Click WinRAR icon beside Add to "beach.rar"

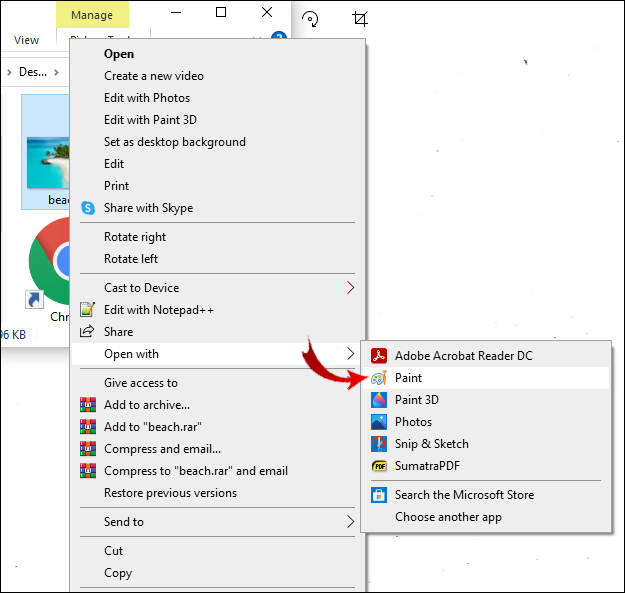pos(88,426)
